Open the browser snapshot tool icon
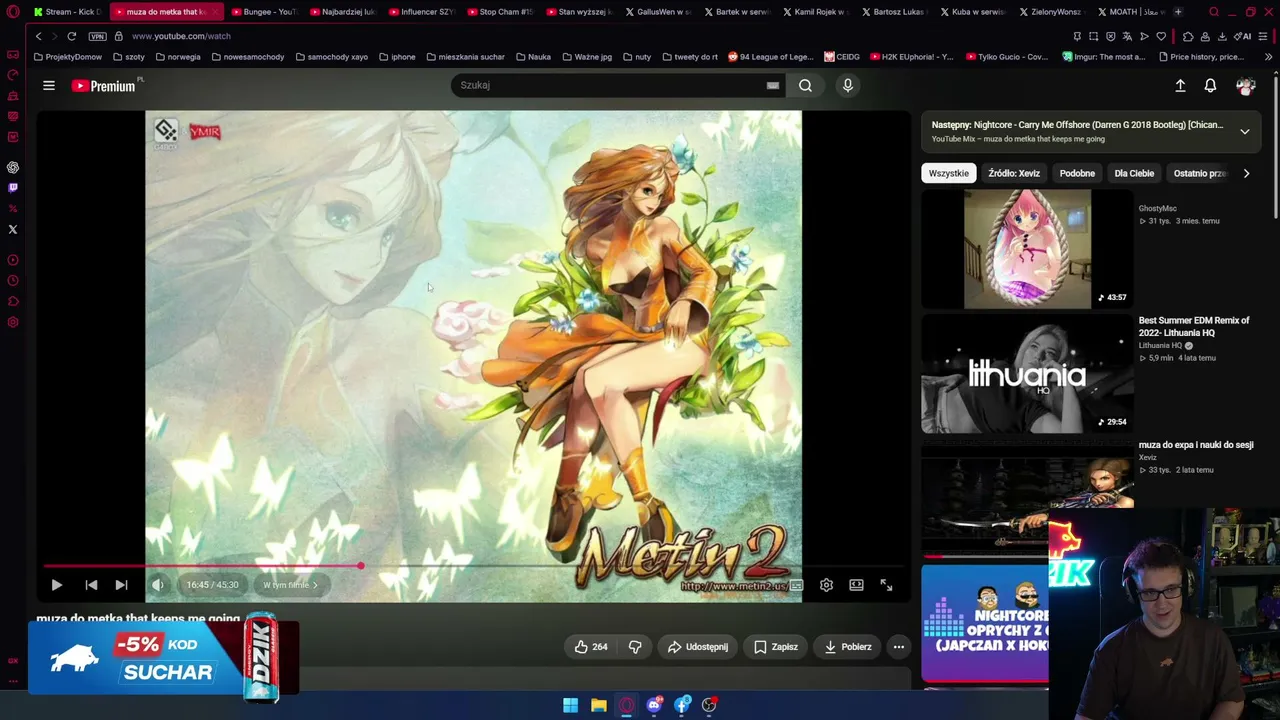Viewport: 1280px width, 720px height. click(x=1093, y=36)
